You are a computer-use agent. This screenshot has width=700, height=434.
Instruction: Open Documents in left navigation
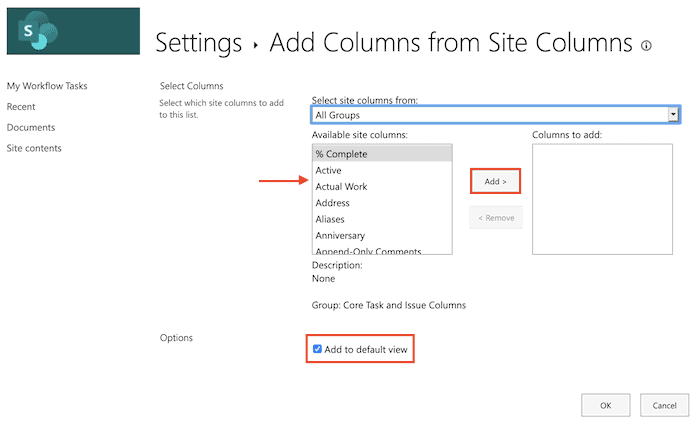[x=31, y=127]
